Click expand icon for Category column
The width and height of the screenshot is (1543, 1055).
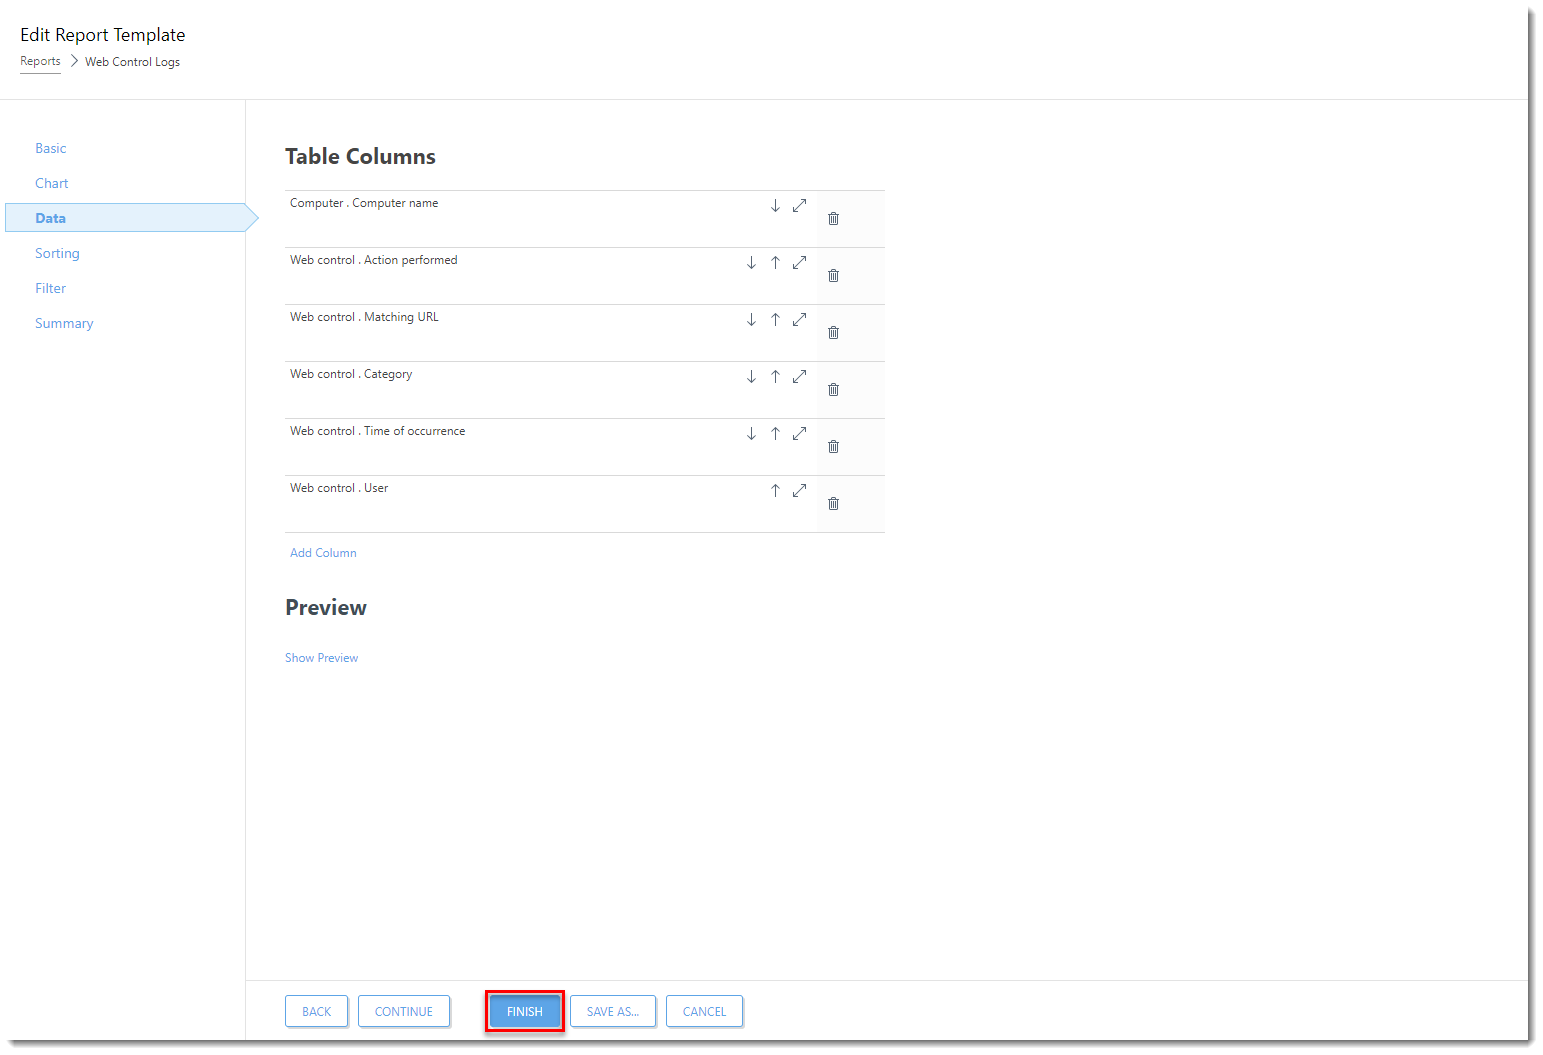tap(799, 377)
